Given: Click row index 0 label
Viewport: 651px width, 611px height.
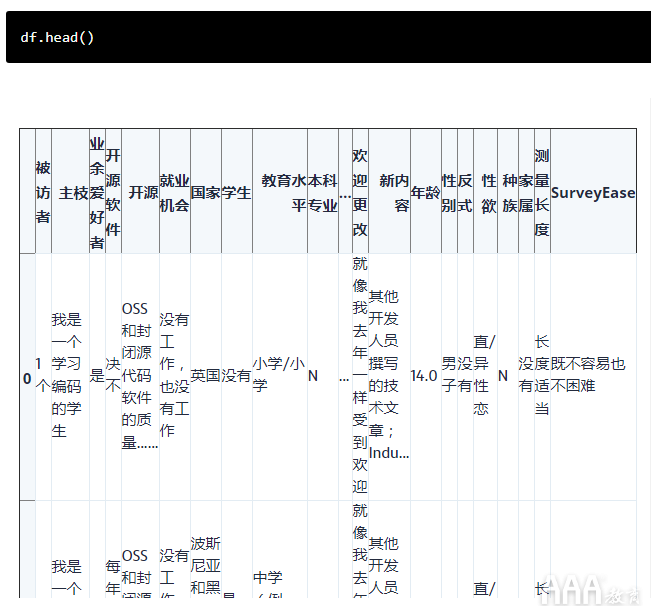Looking at the screenshot, I should (27, 377).
